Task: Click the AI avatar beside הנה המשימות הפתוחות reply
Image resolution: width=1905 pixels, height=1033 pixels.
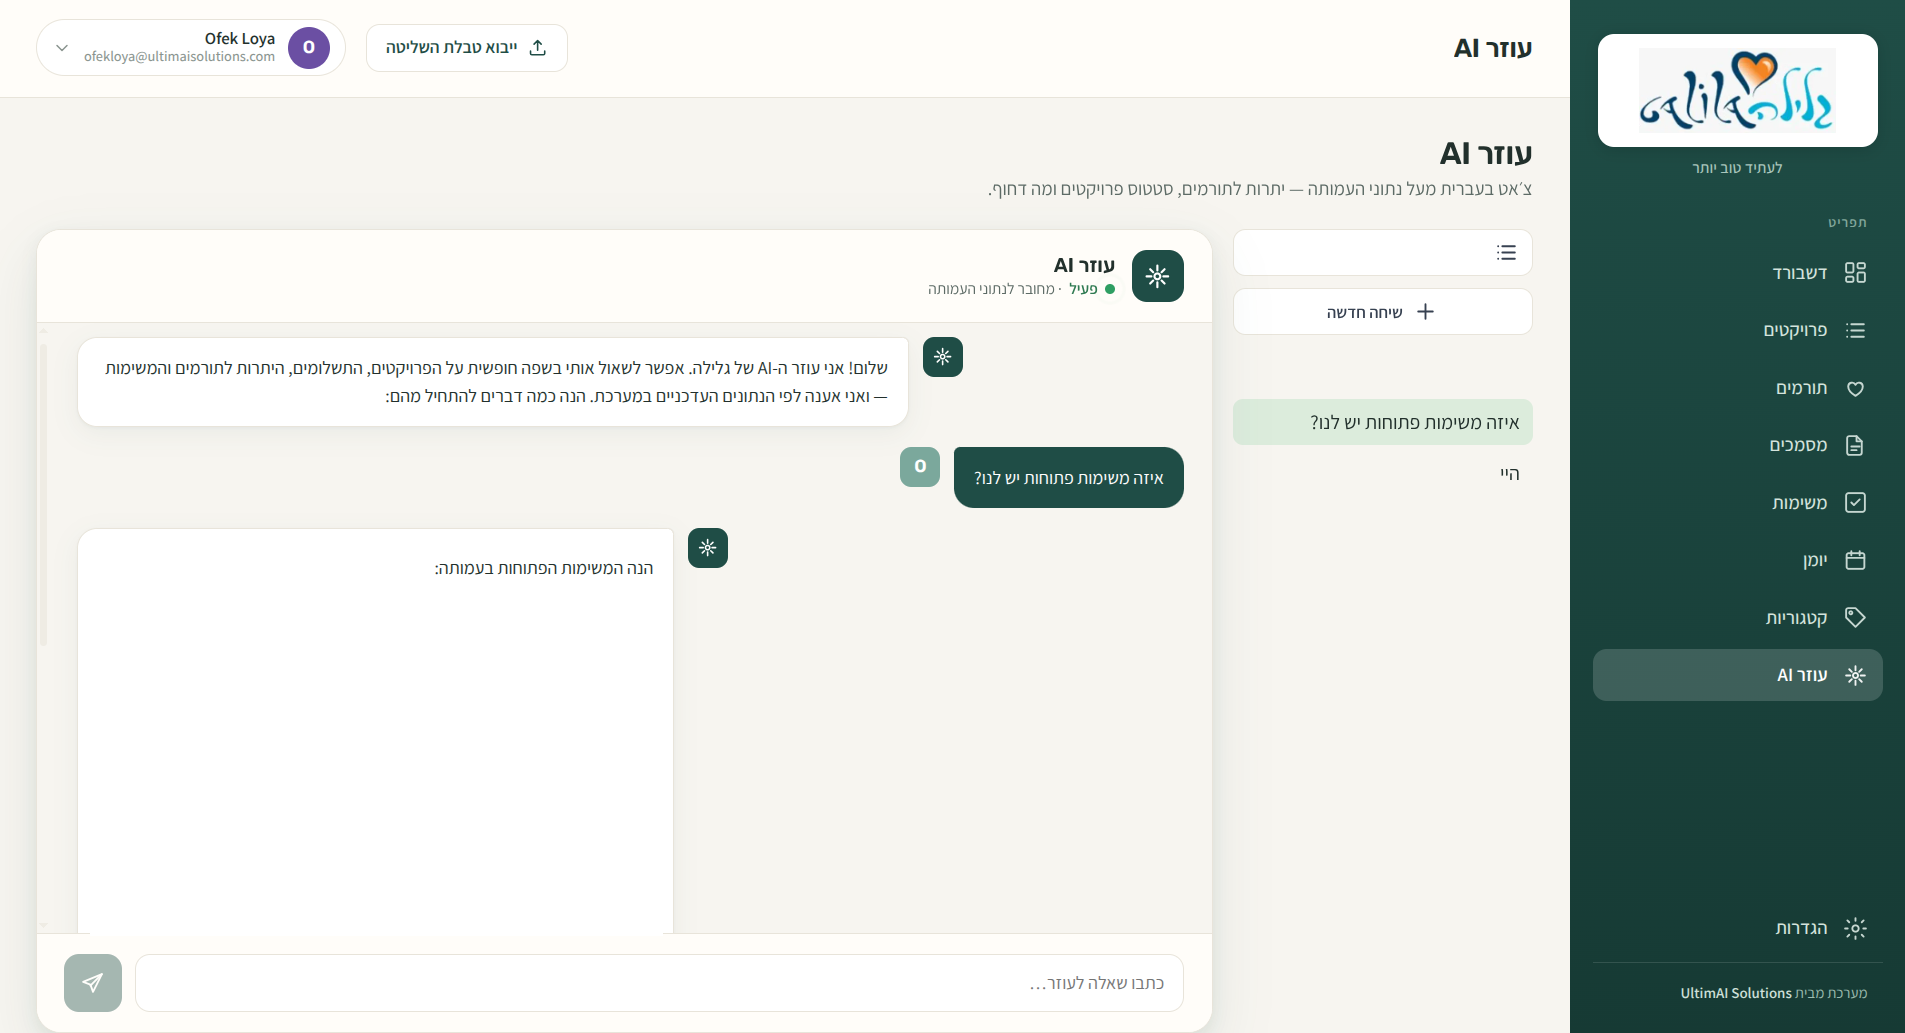Action: (708, 548)
